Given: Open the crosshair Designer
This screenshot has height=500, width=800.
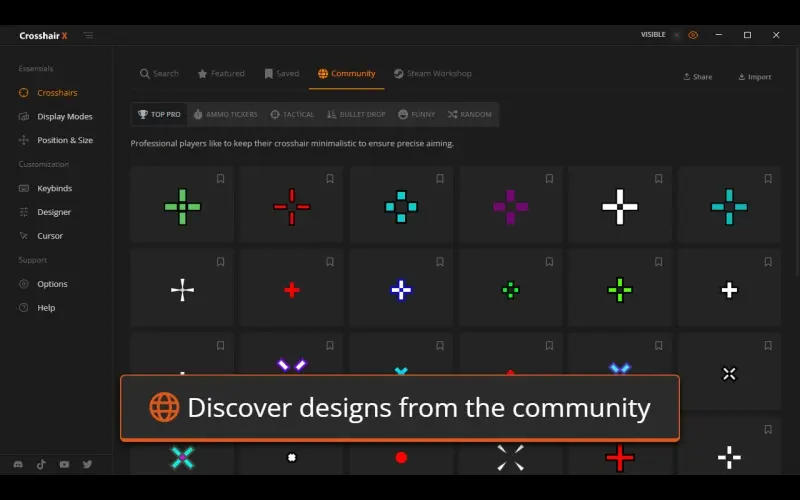Looking at the screenshot, I should click(54, 212).
